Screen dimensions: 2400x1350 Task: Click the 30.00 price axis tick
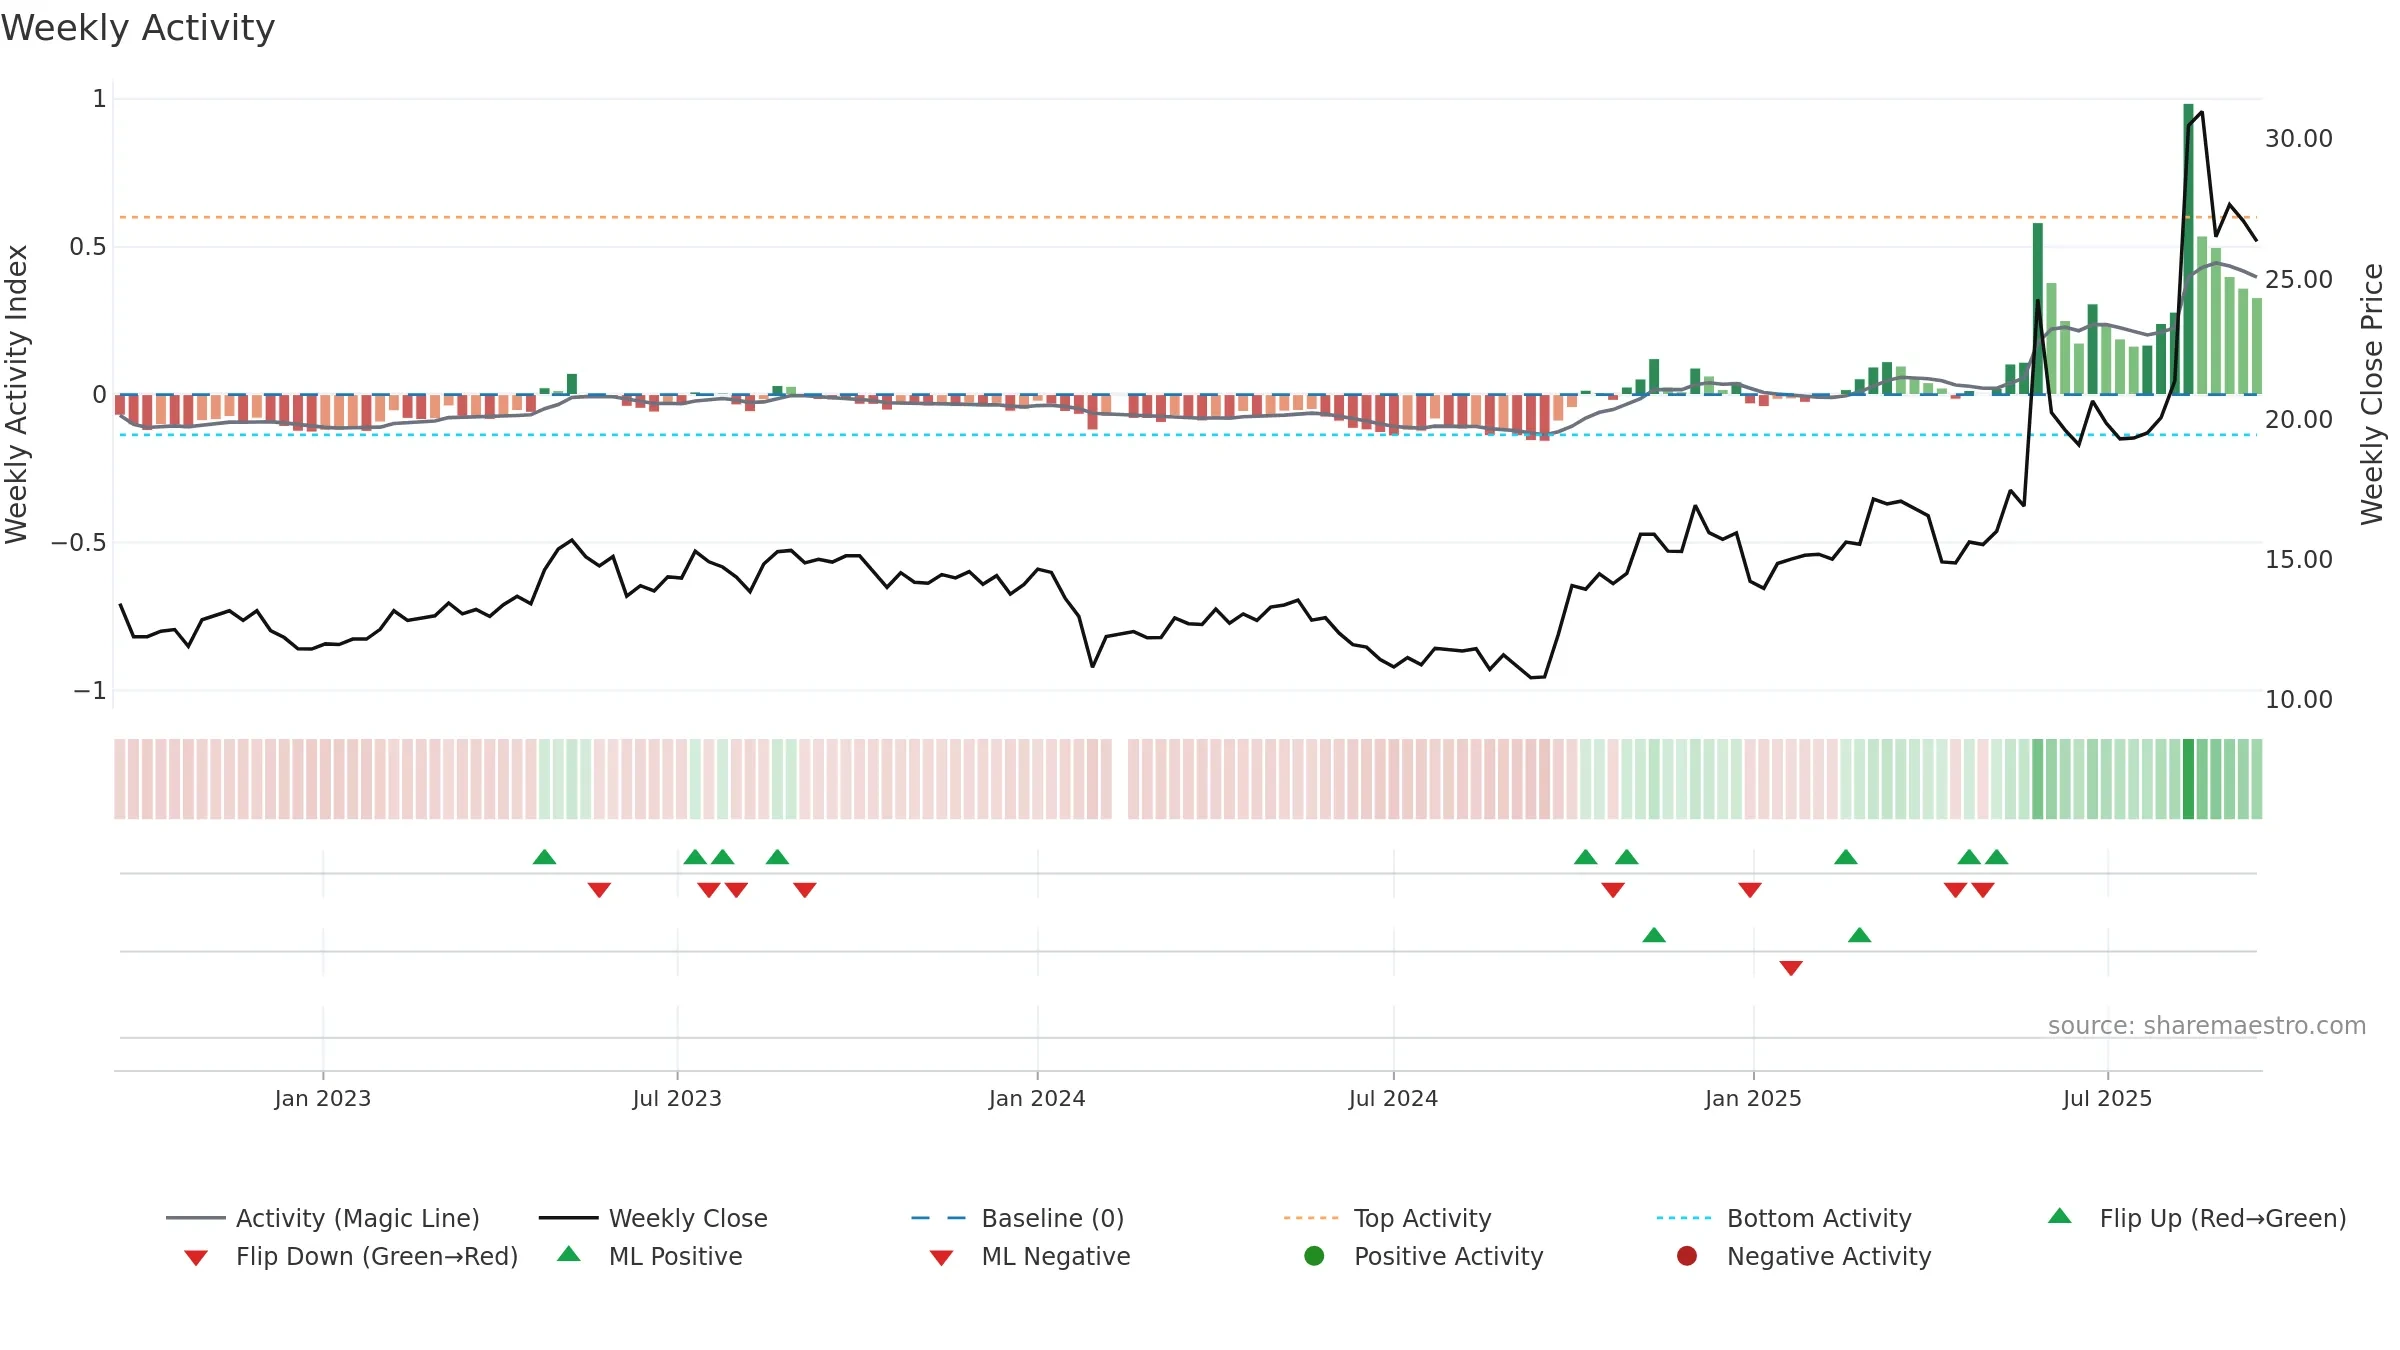[x=2298, y=139]
